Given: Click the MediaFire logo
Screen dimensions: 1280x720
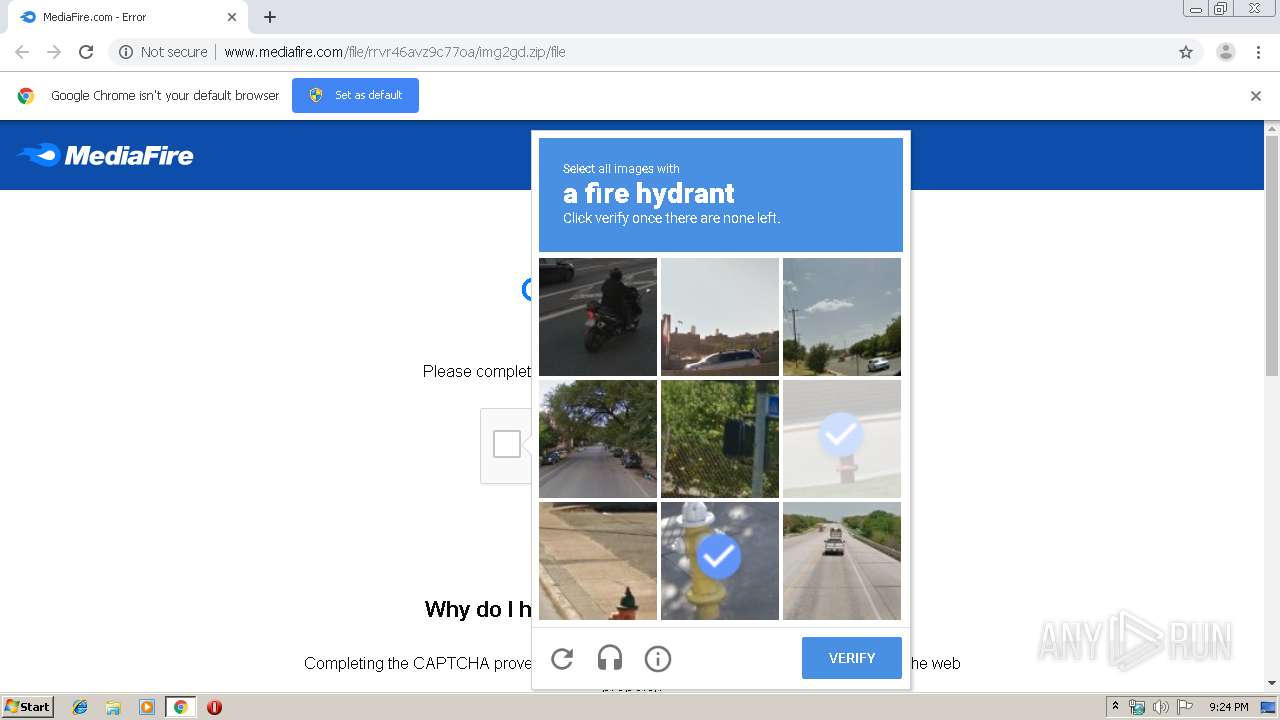Looking at the screenshot, I should tap(105, 155).
